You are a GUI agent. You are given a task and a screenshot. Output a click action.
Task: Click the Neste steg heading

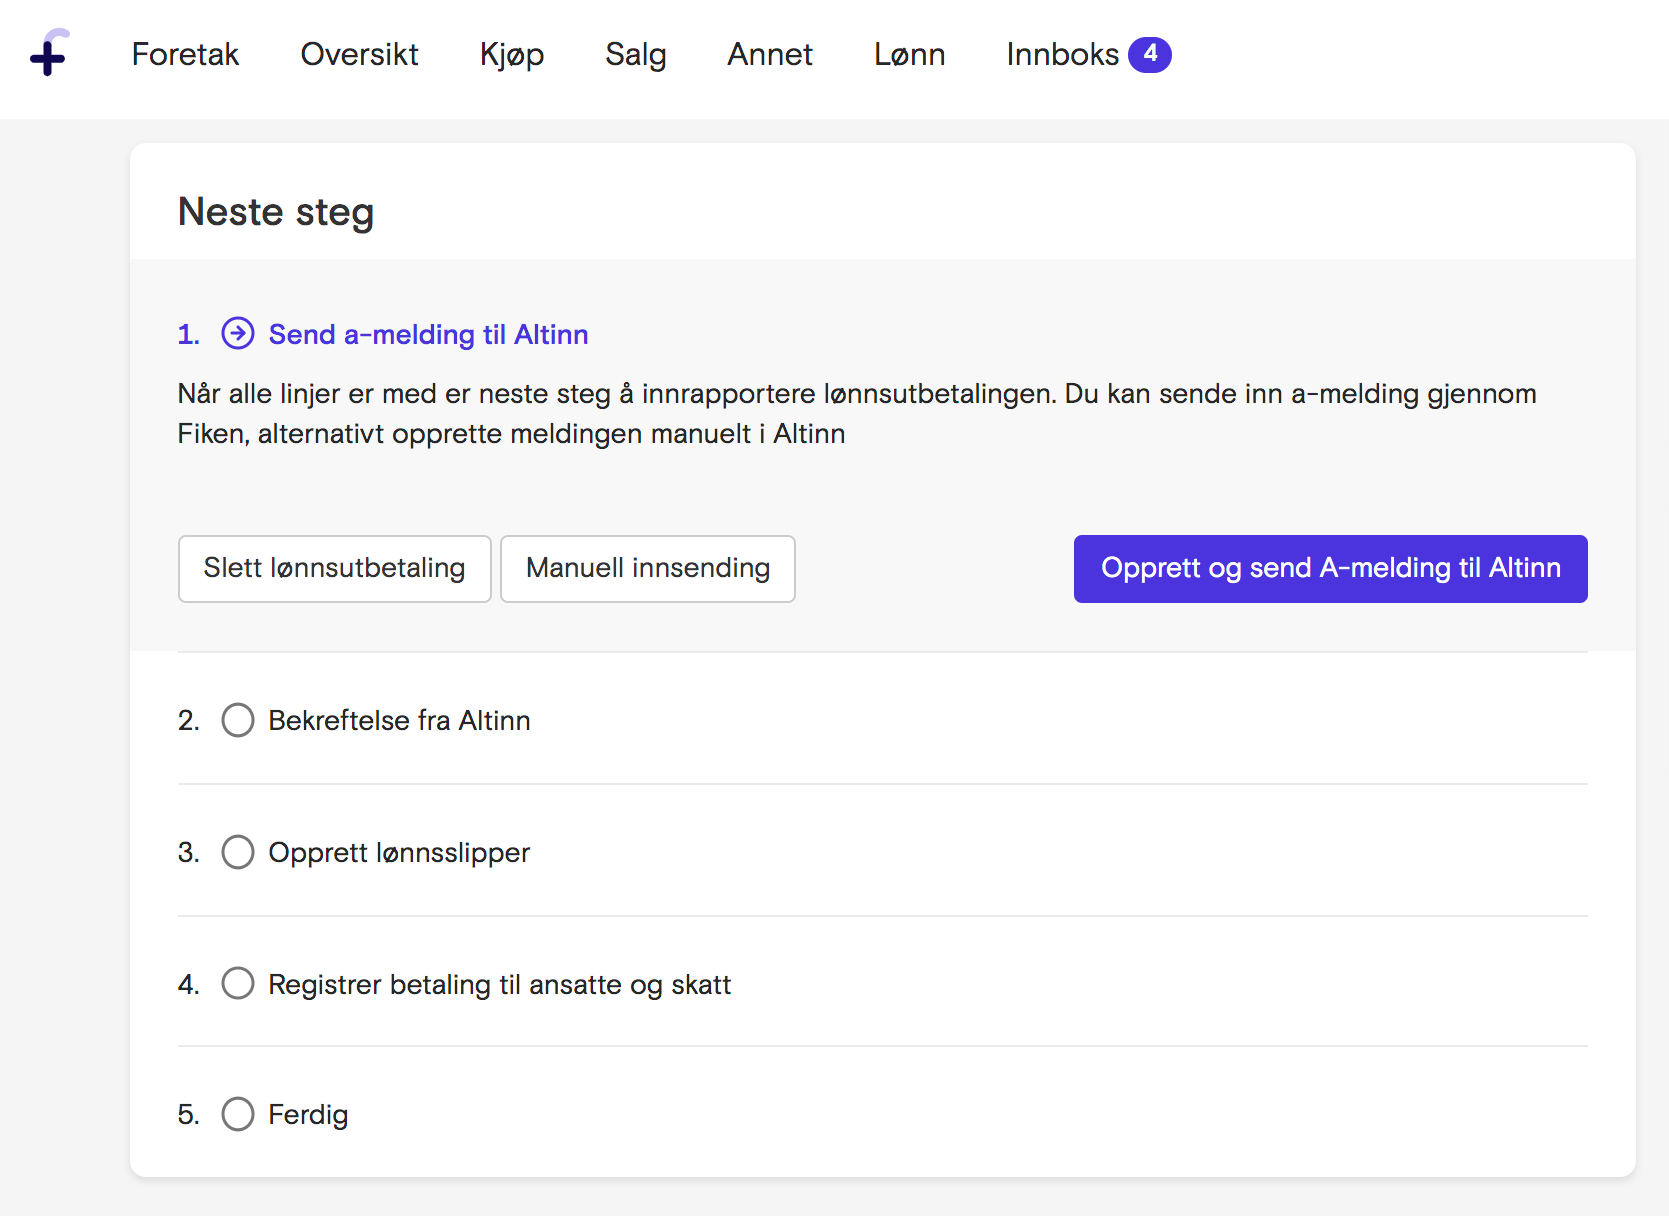276,212
